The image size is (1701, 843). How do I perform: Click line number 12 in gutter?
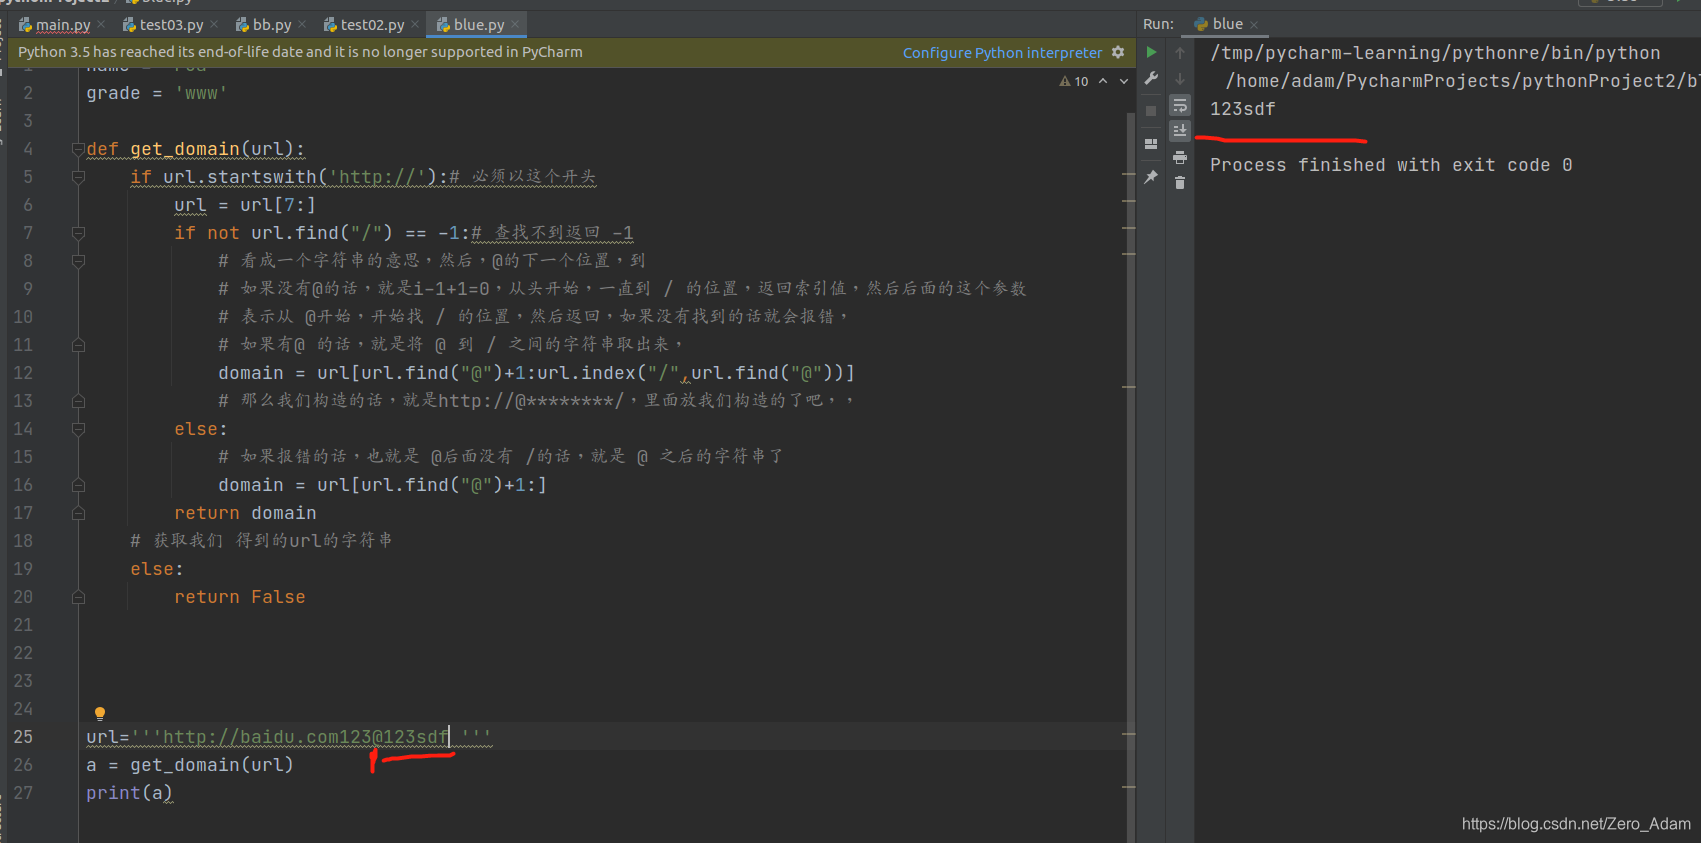coord(23,373)
